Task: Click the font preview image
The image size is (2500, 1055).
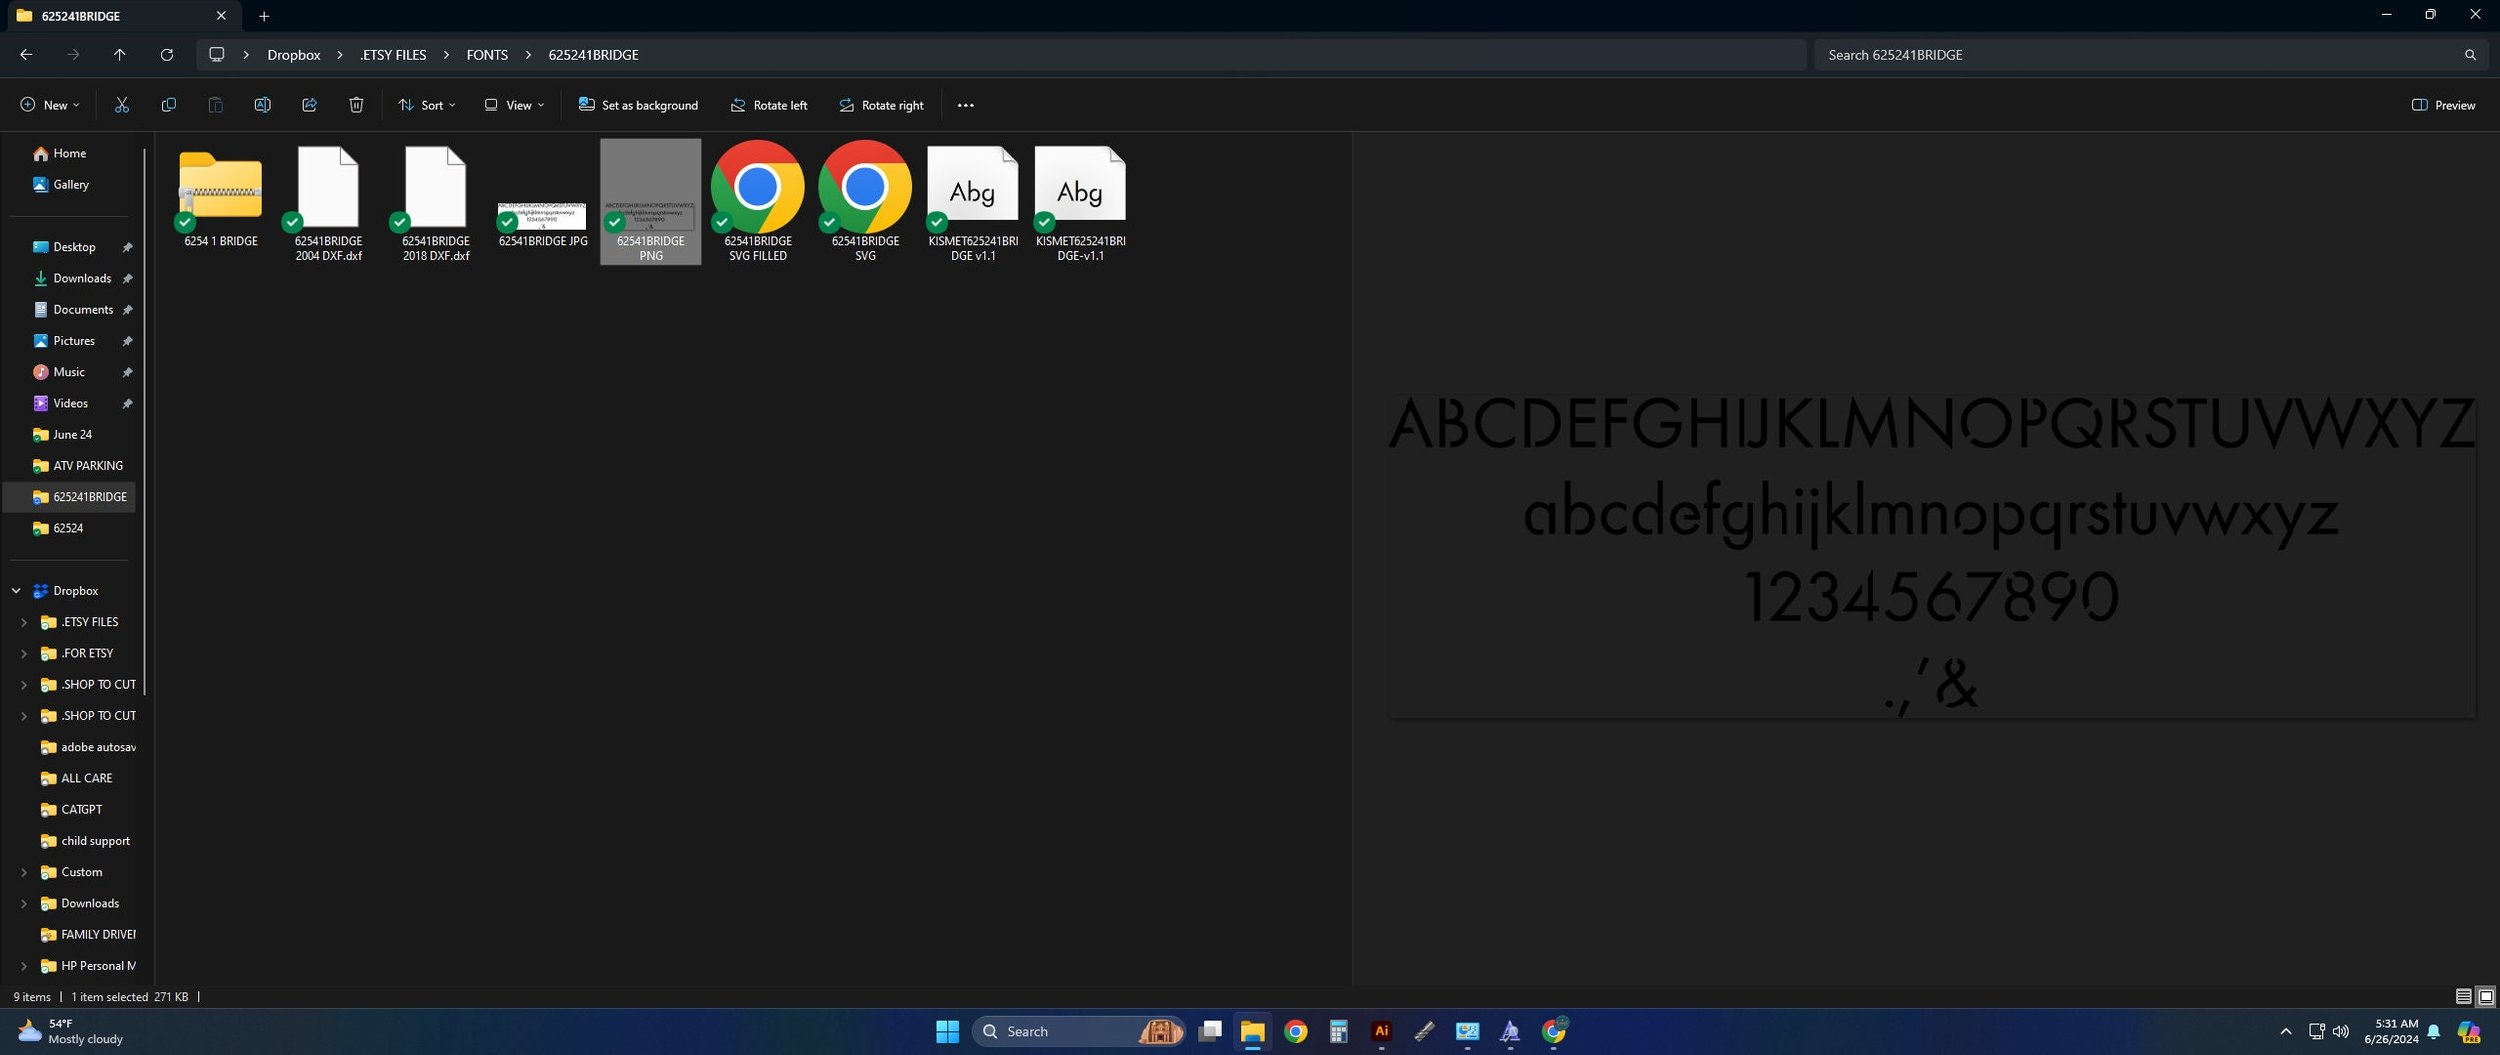Action: [x=1931, y=555]
